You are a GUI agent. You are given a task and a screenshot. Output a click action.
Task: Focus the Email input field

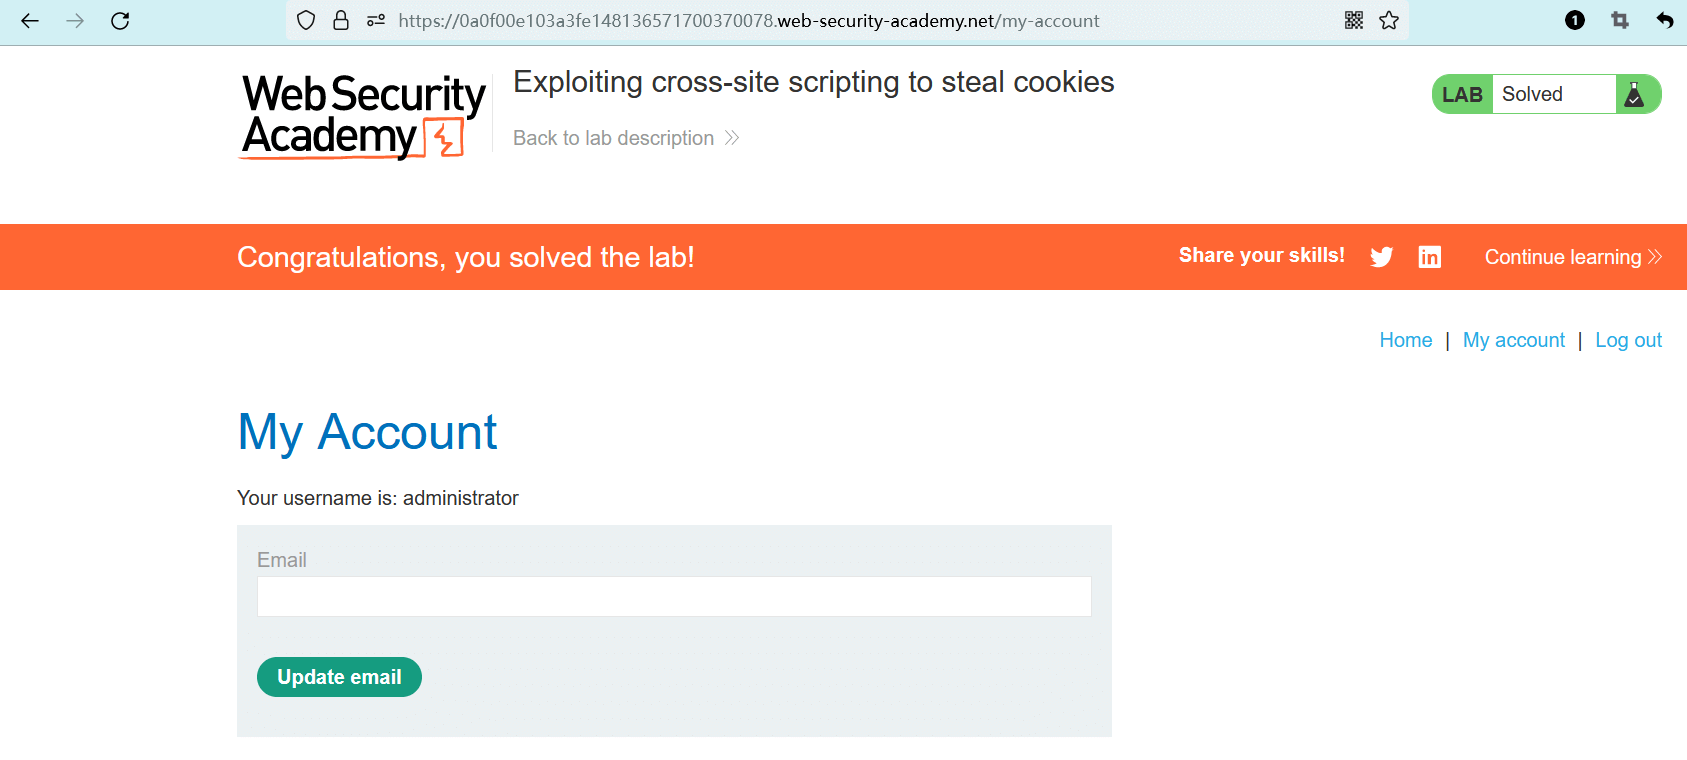pyautogui.click(x=674, y=596)
